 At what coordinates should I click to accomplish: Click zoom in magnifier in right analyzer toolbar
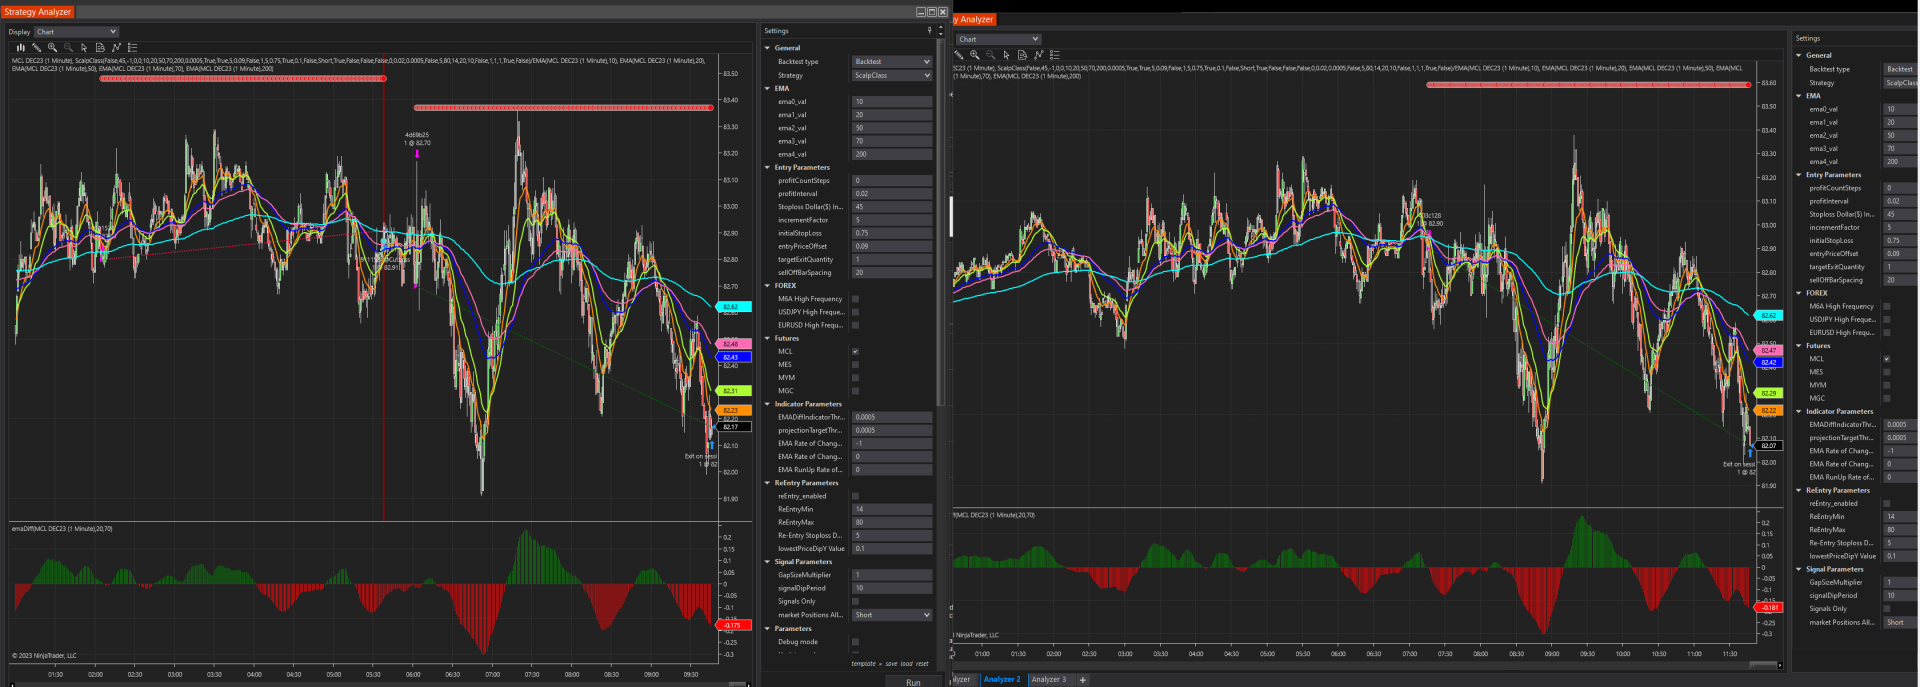coord(974,55)
